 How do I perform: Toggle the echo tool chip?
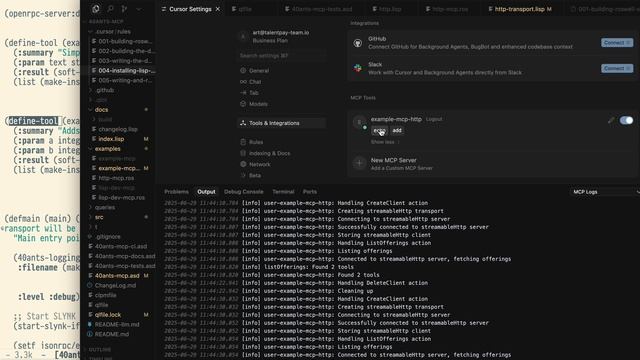(379, 130)
